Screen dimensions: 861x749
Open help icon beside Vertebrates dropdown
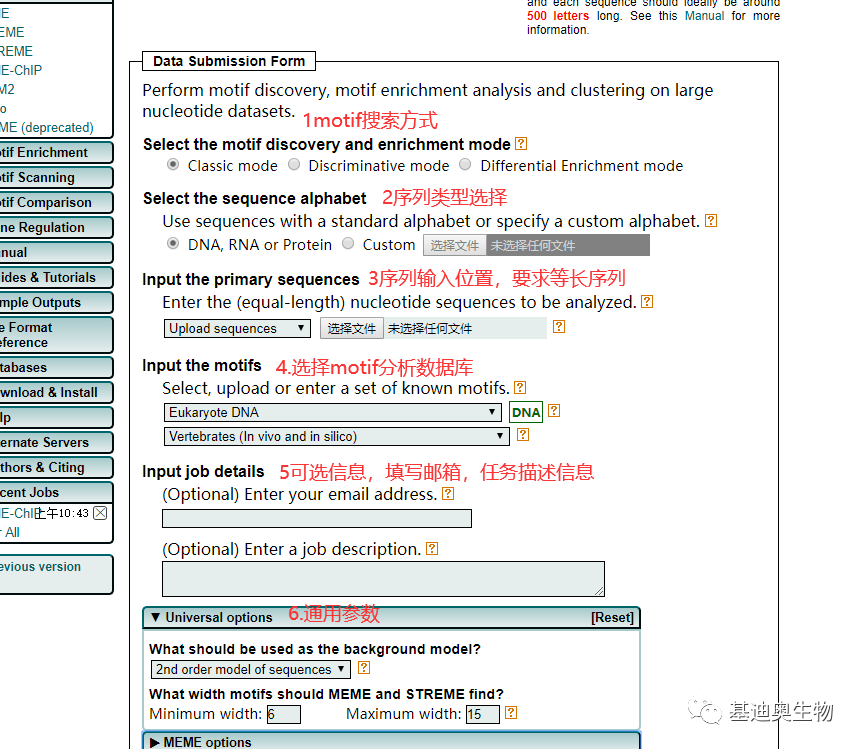pos(523,435)
